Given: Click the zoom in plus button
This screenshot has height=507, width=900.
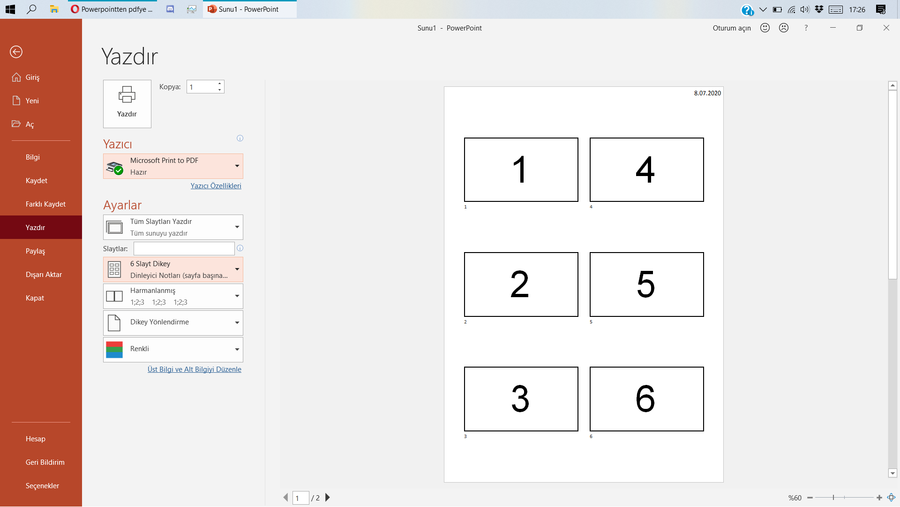Looking at the screenshot, I should click(x=879, y=498).
